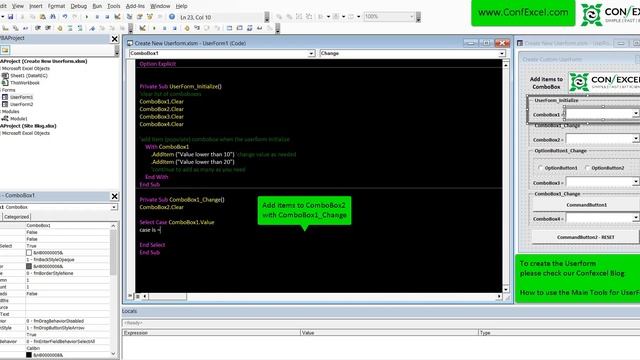Image resolution: width=640 pixels, height=360 pixels.
Task: Select Sheet1 (DataREG) in project tree
Action: pos(29,76)
